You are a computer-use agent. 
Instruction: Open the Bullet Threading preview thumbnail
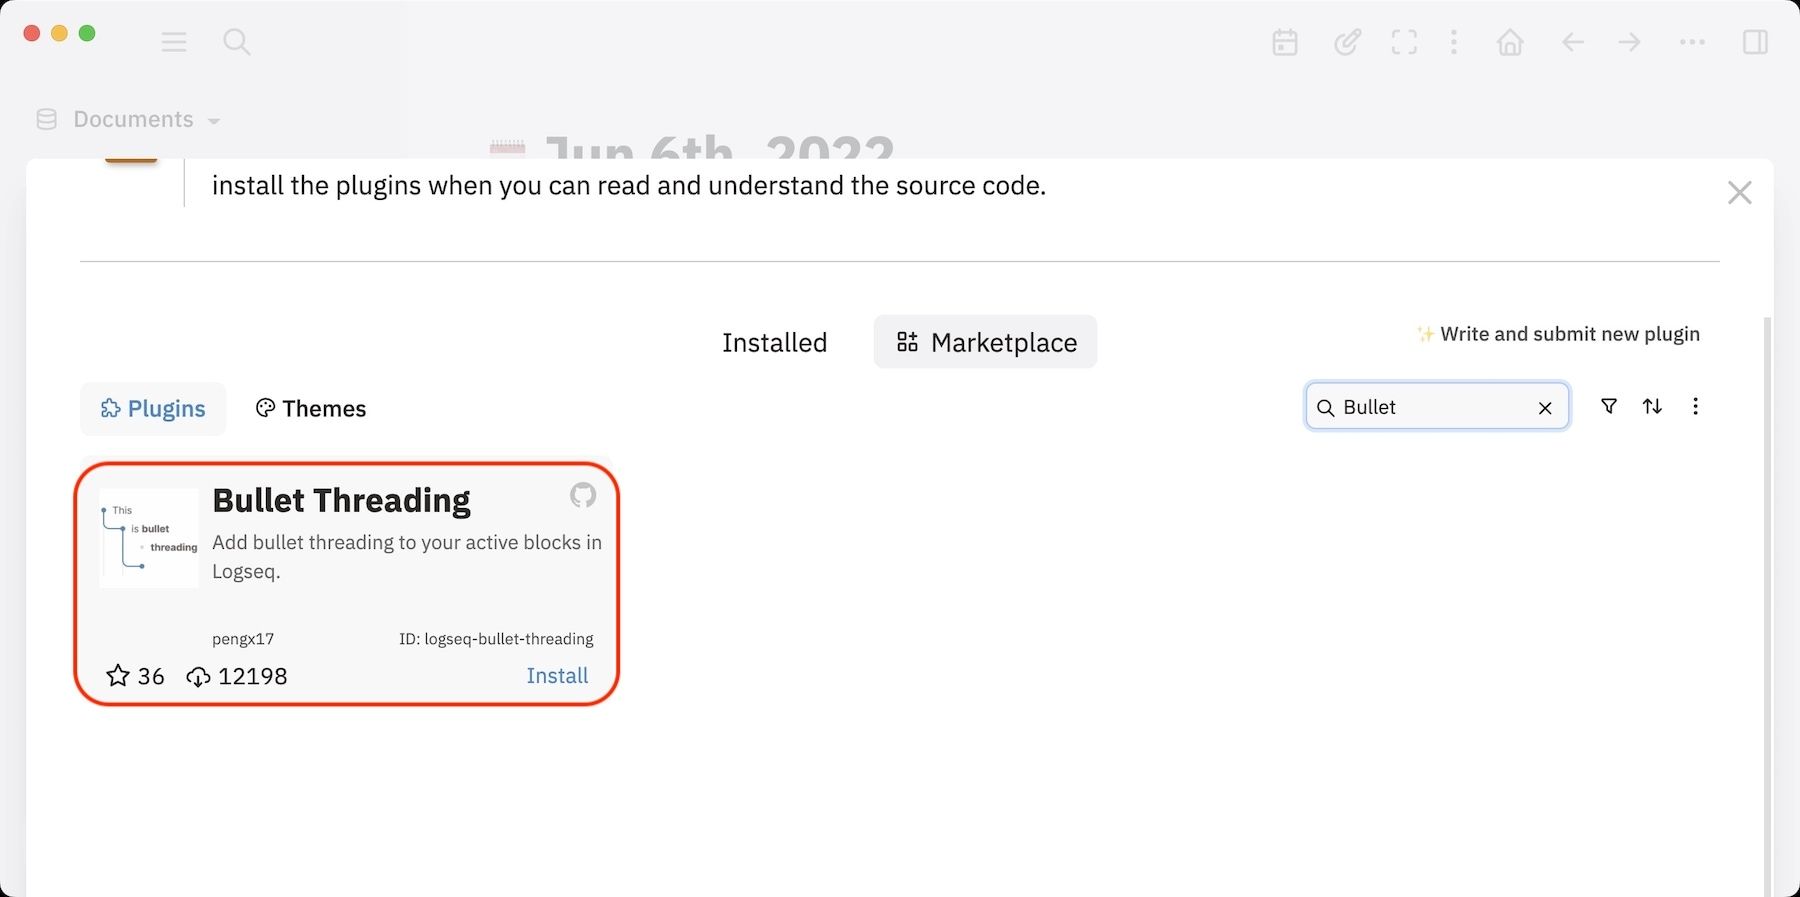[150, 538]
